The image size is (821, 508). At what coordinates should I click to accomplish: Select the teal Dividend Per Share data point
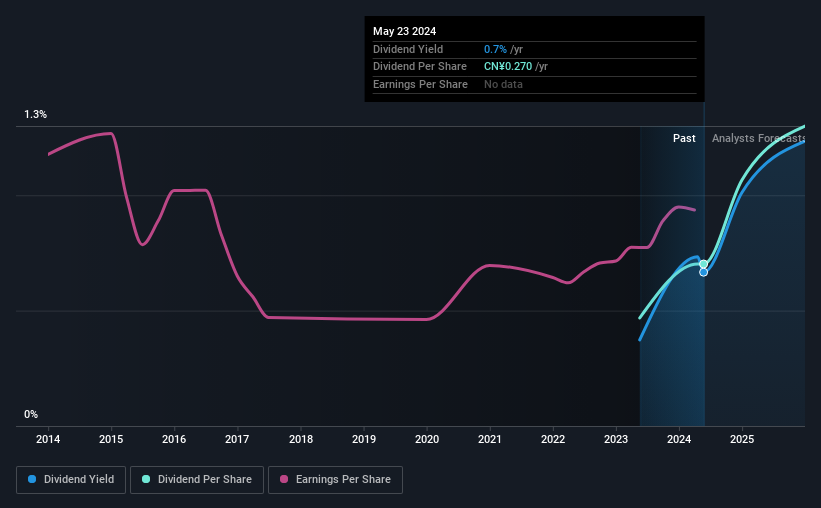[704, 264]
